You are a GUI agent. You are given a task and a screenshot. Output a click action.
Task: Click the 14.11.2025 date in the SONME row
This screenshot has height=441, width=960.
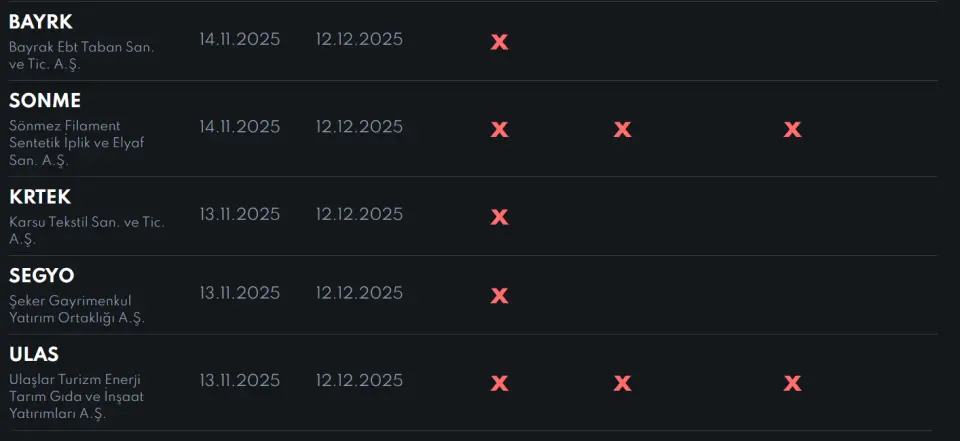(x=239, y=127)
